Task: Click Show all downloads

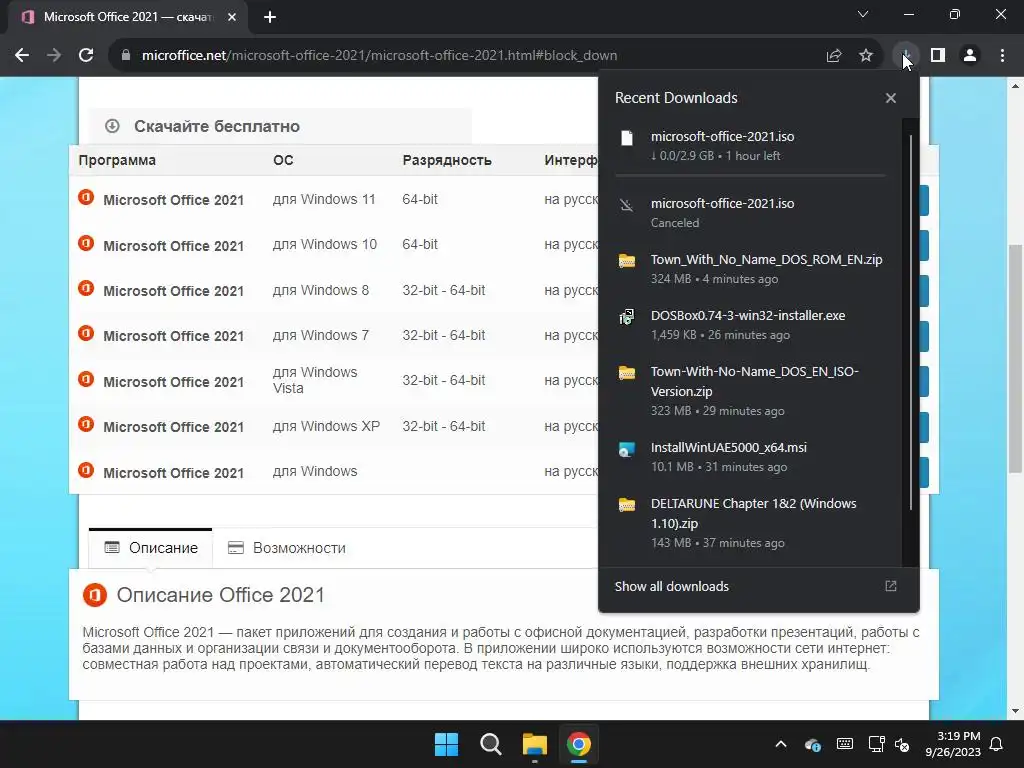Action: (x=671, y=586)
